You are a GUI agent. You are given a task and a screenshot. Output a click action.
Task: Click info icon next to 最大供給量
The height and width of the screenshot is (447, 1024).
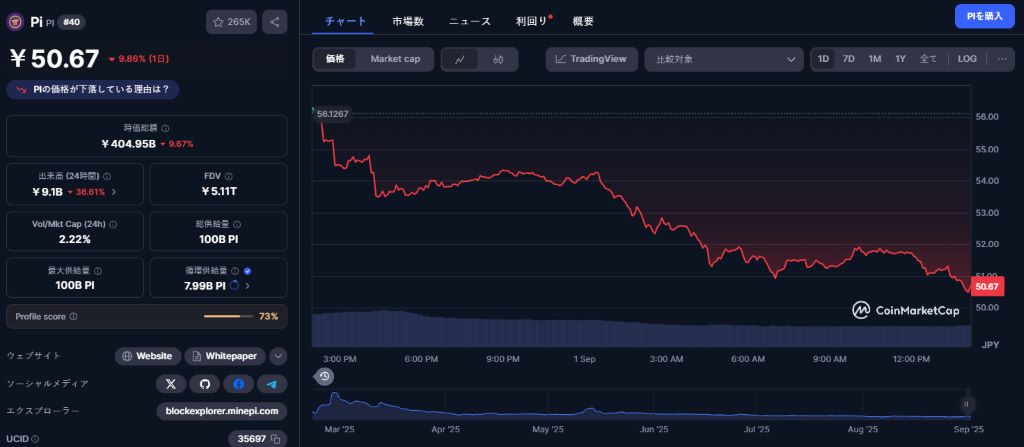point(98,271)
